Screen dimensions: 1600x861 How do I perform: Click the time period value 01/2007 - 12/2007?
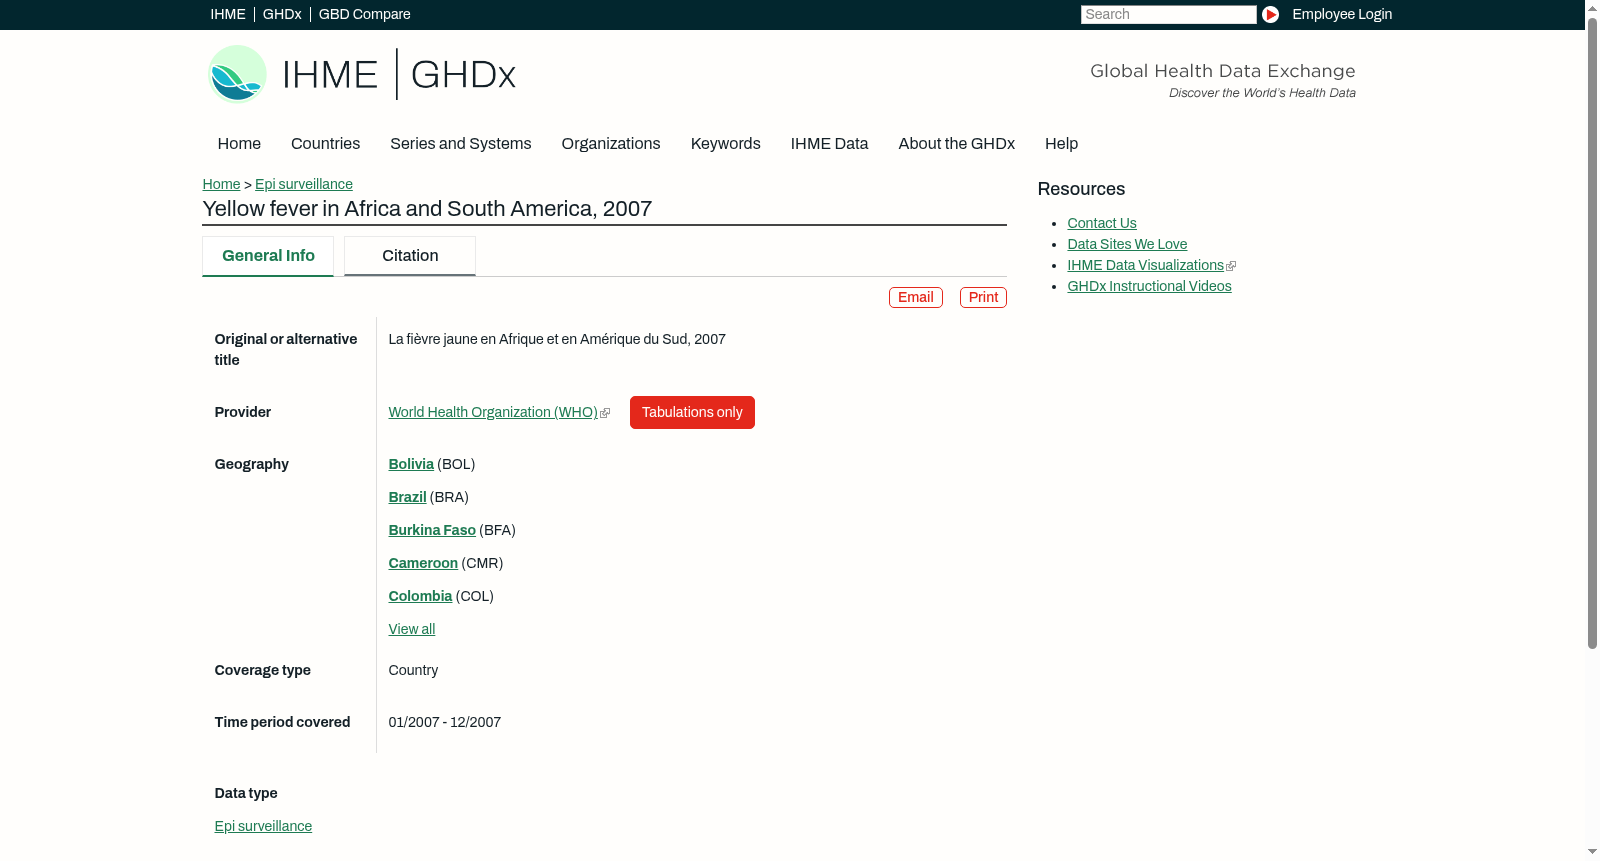coord(445,723)
